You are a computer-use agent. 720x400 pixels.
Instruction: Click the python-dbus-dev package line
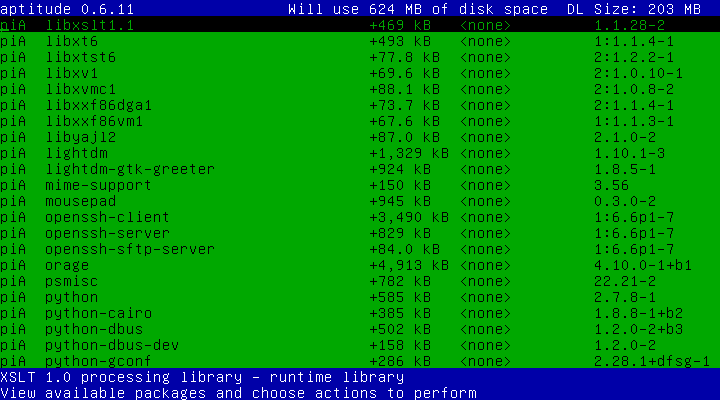[x=105, y=345]
